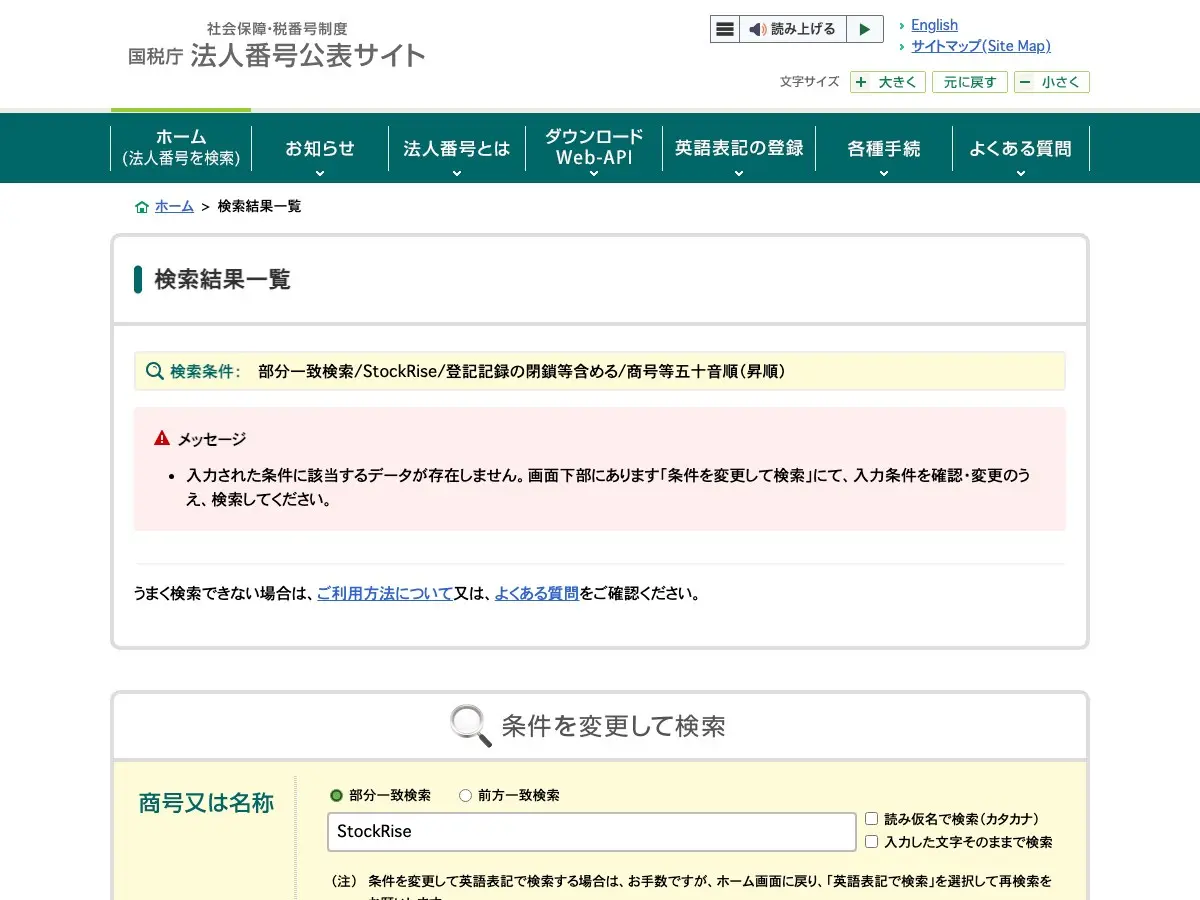This screenshot has width=1200, height=900.
Task: Expand the ダウンロード Web-API menu
Action: pos(594,148)
